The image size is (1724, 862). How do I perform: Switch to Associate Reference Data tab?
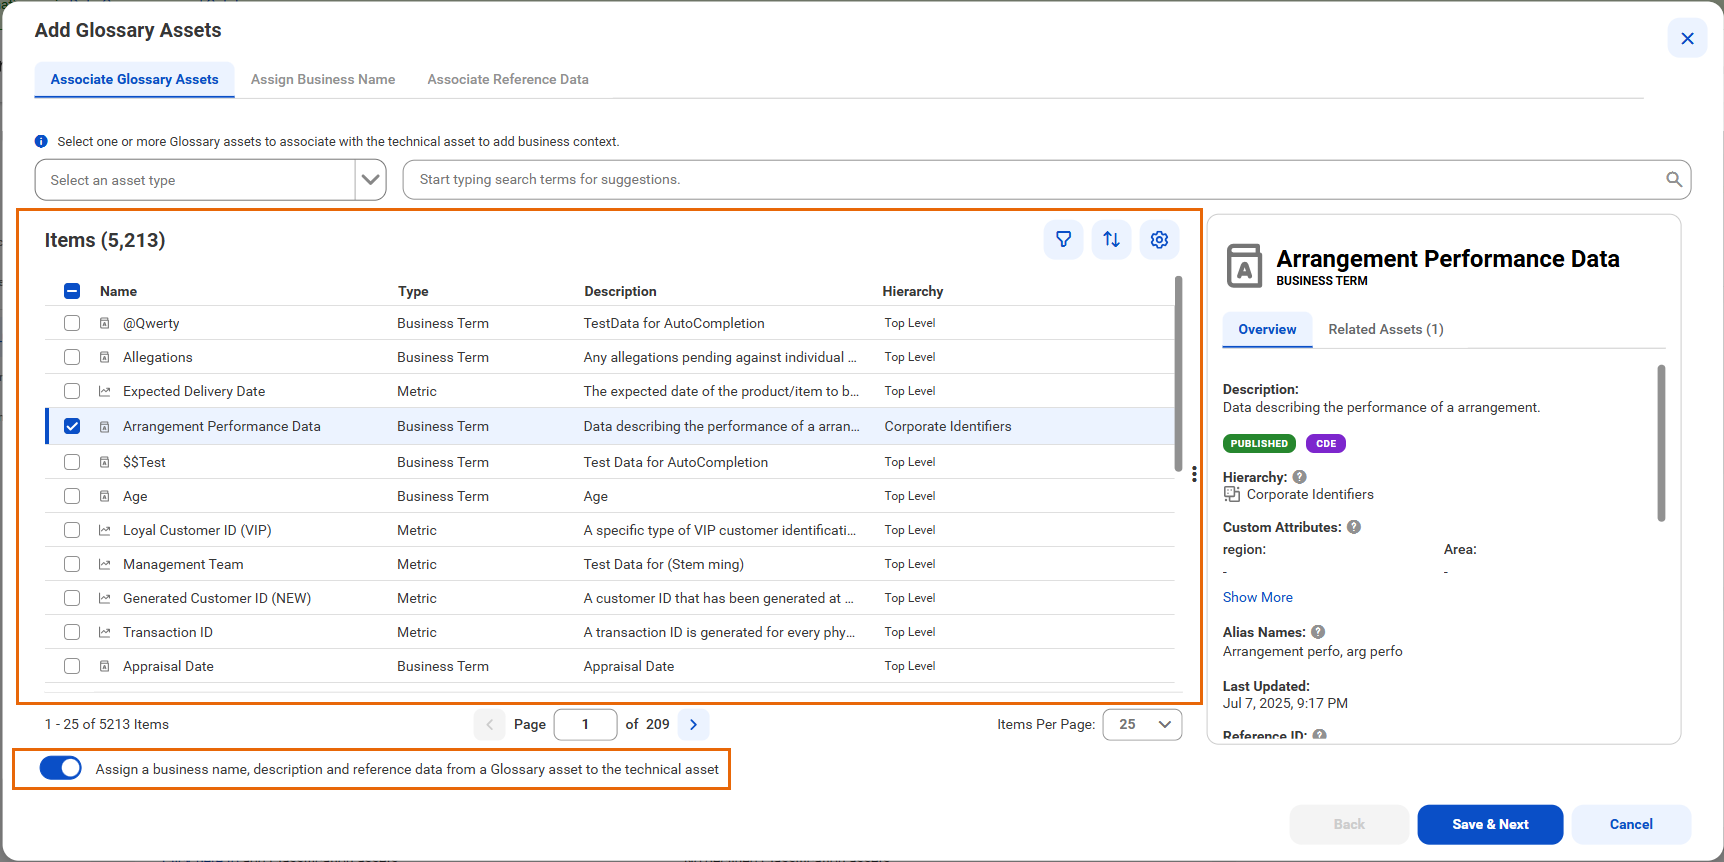pyautogui.click(x=508, y=79)
